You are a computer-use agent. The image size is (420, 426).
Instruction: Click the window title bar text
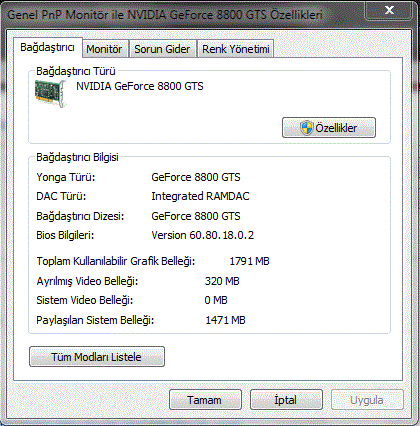click(165, 15)
